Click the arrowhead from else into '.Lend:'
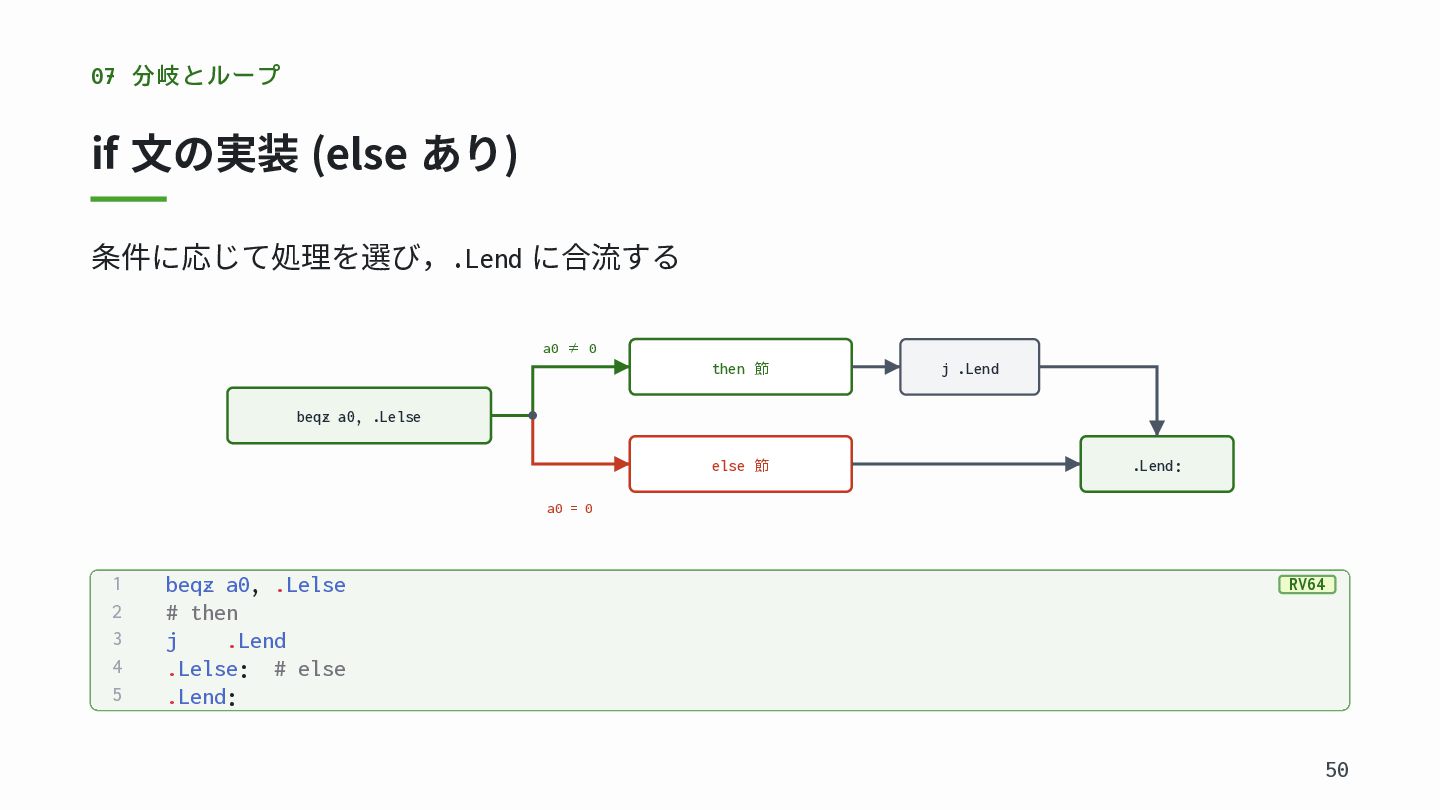The width and height of the screenshot is (1440, 810). tap(1073, 464)
